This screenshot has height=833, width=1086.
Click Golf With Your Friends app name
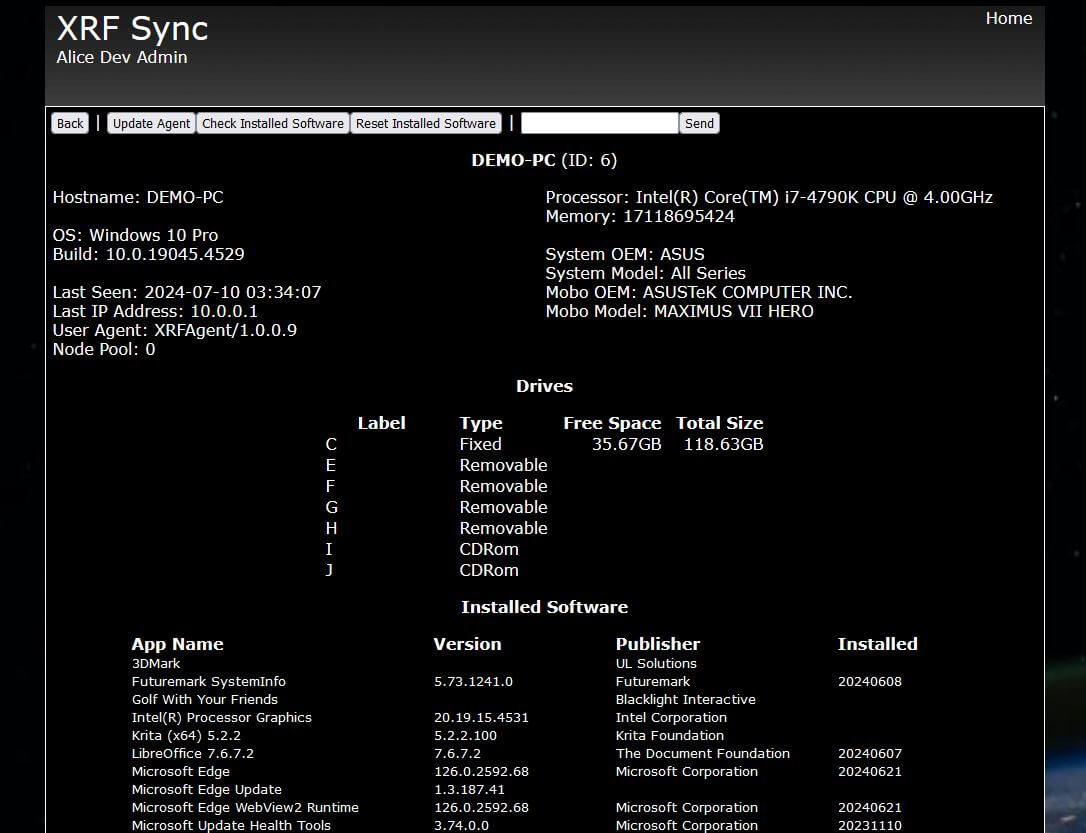(x=204, y=699)
